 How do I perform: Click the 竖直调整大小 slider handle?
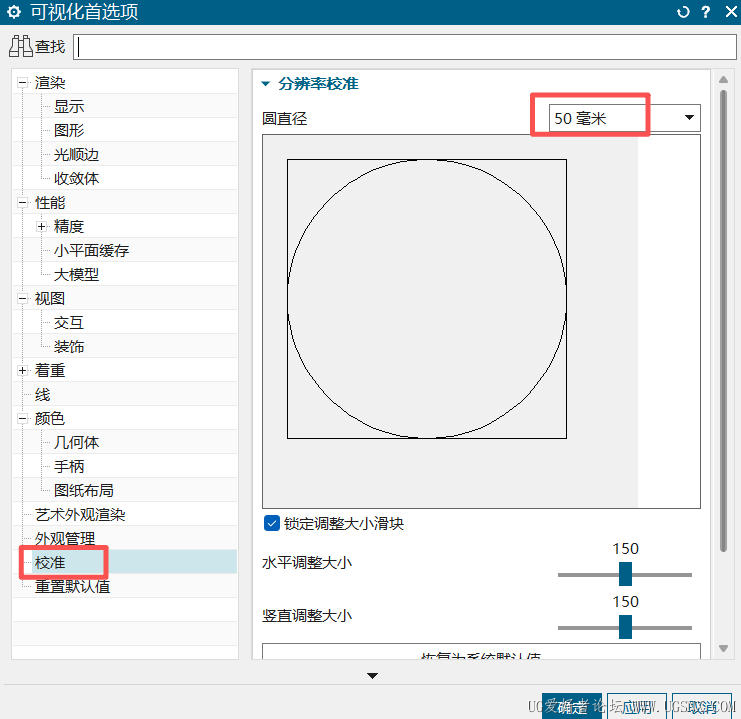pyautogui.click(x=625, y=627)
